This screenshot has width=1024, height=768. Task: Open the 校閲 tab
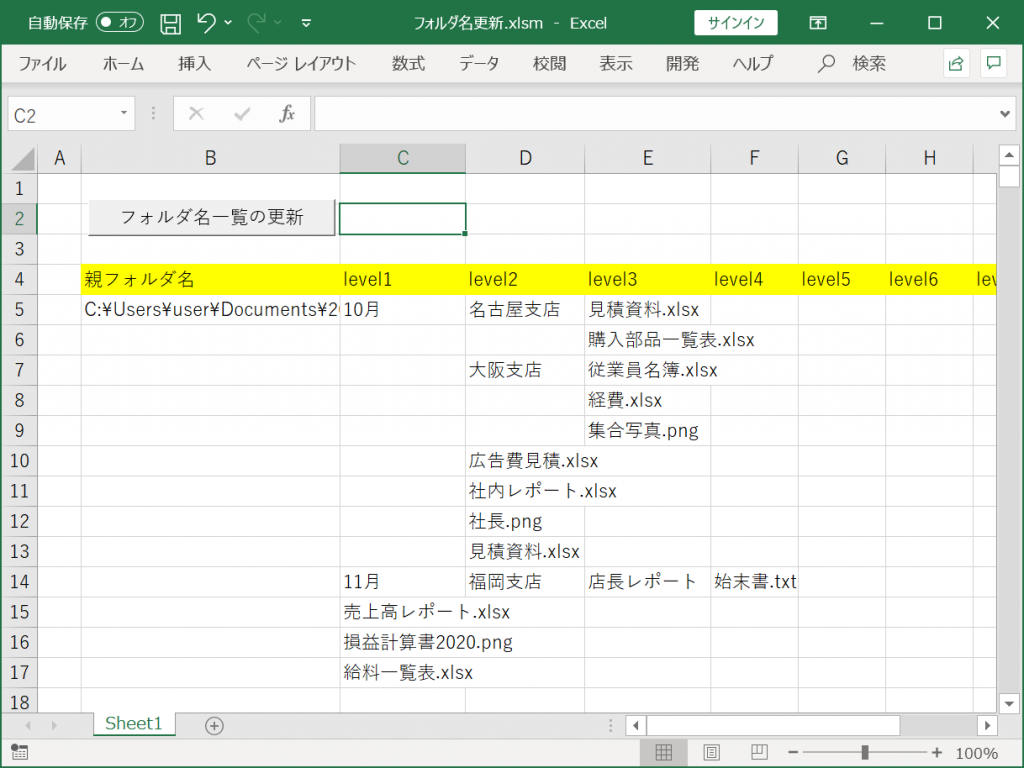tap(549, 63)
